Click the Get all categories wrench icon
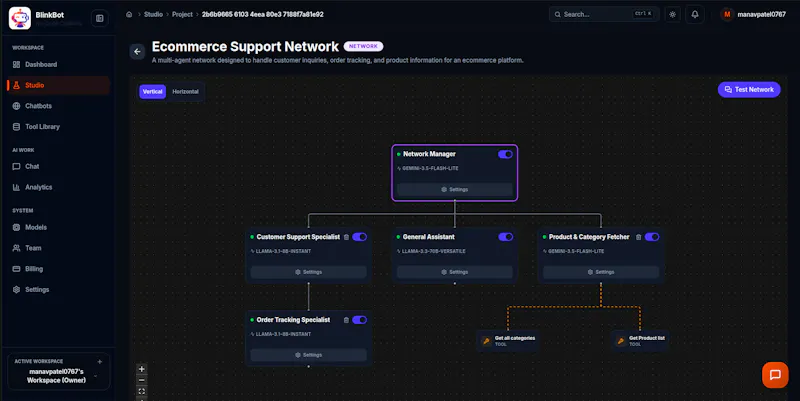This screenshot has width=800, height=401. pos(486,341)
